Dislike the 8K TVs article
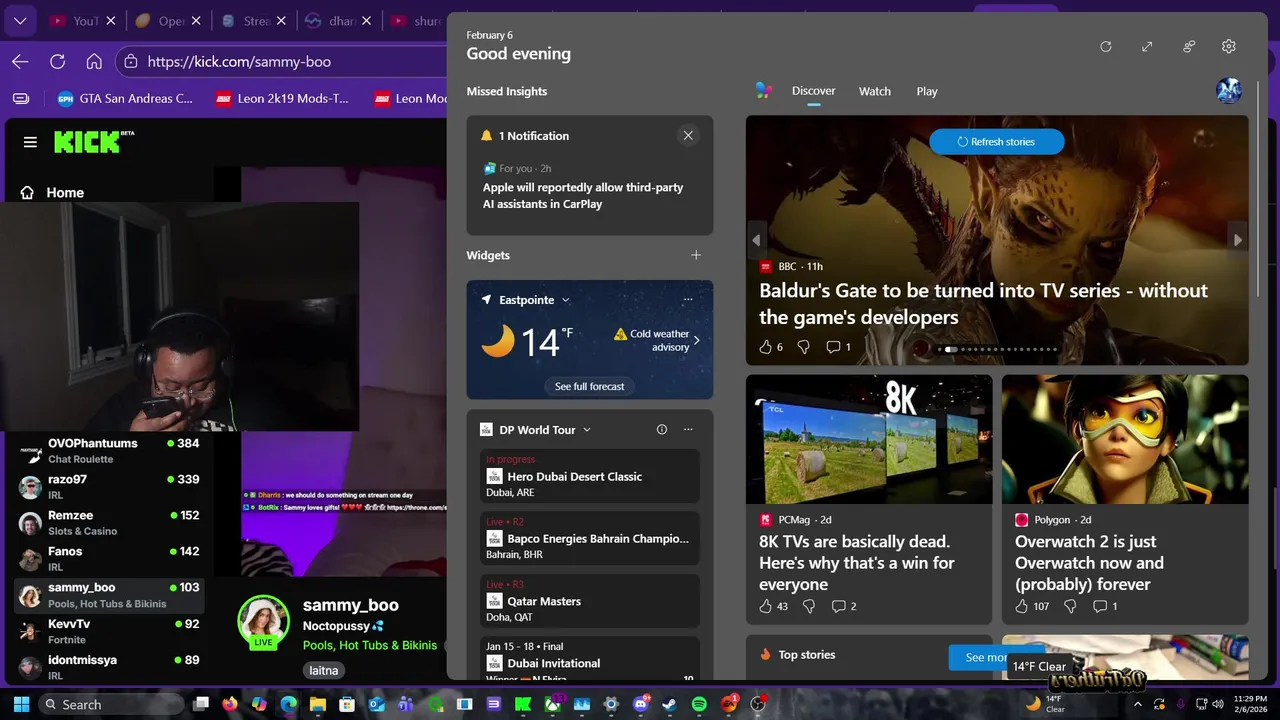Image resolution: width=1280 pixels, height=720 pixels. tap(809, 606)
